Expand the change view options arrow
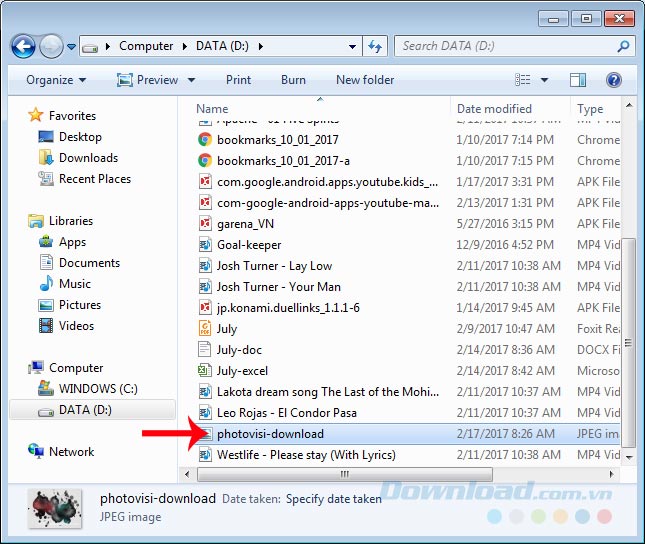Image resolution: width=645 pixels, height=544 pixels. pos(545,80)
